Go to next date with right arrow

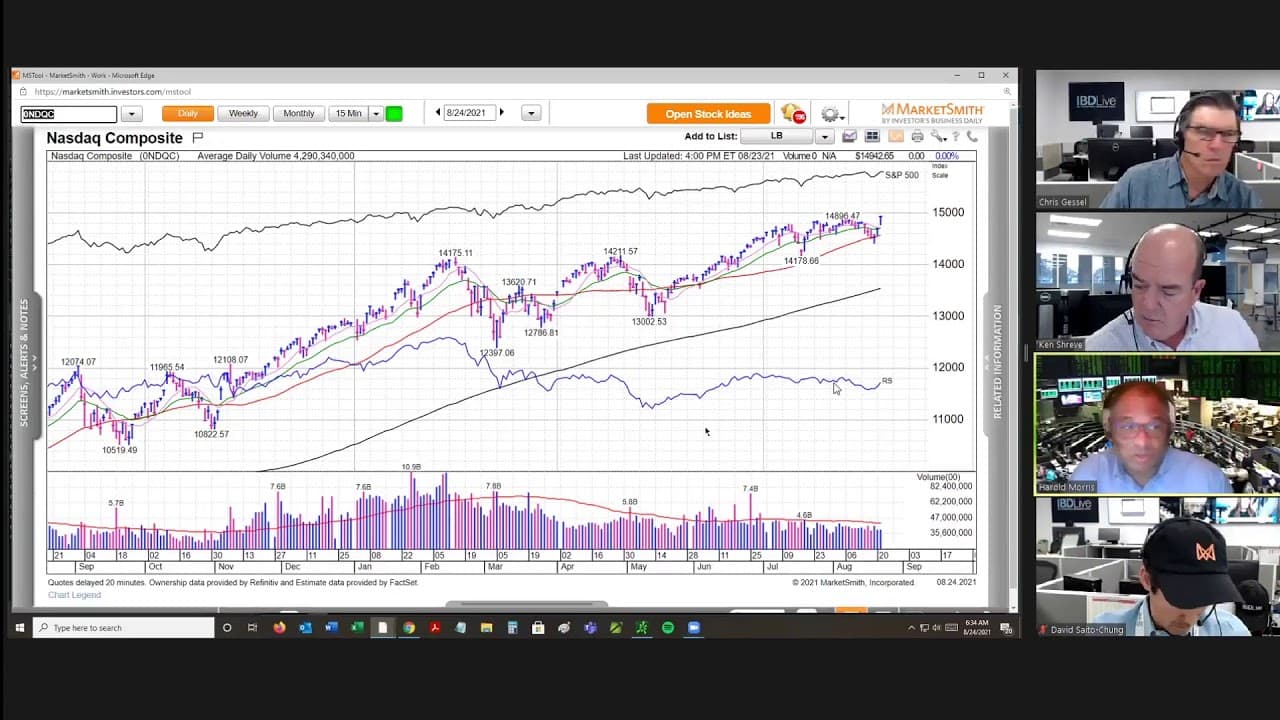[x=502, y=113]
